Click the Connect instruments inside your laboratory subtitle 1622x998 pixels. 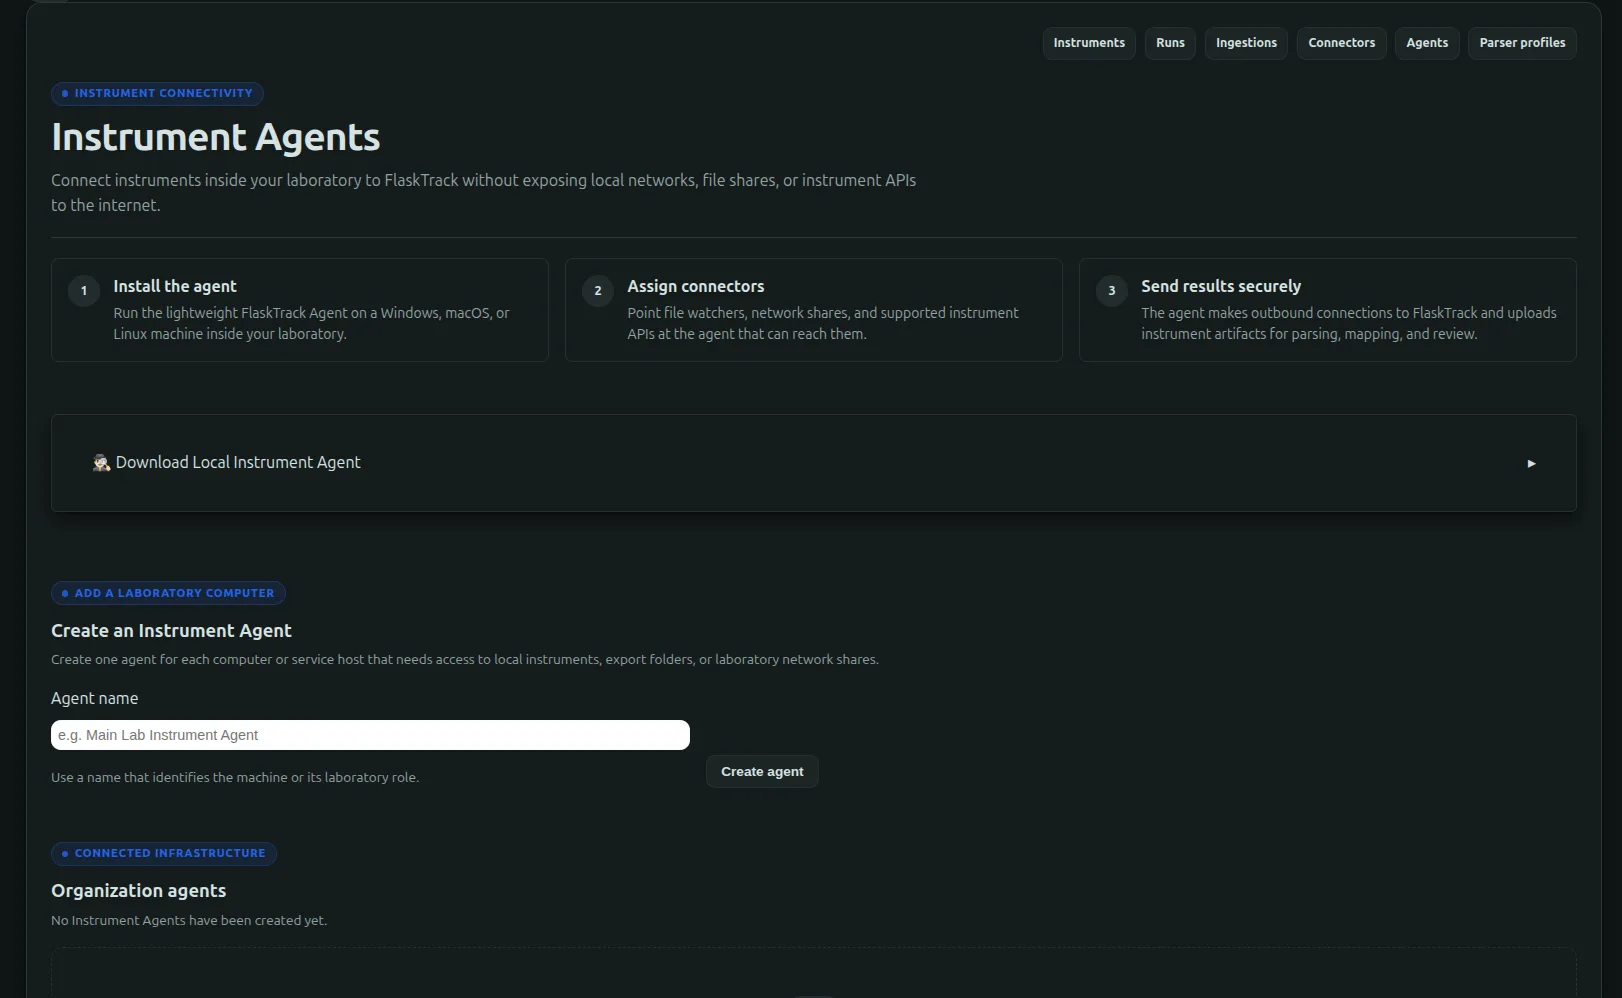tap(484, 192)
